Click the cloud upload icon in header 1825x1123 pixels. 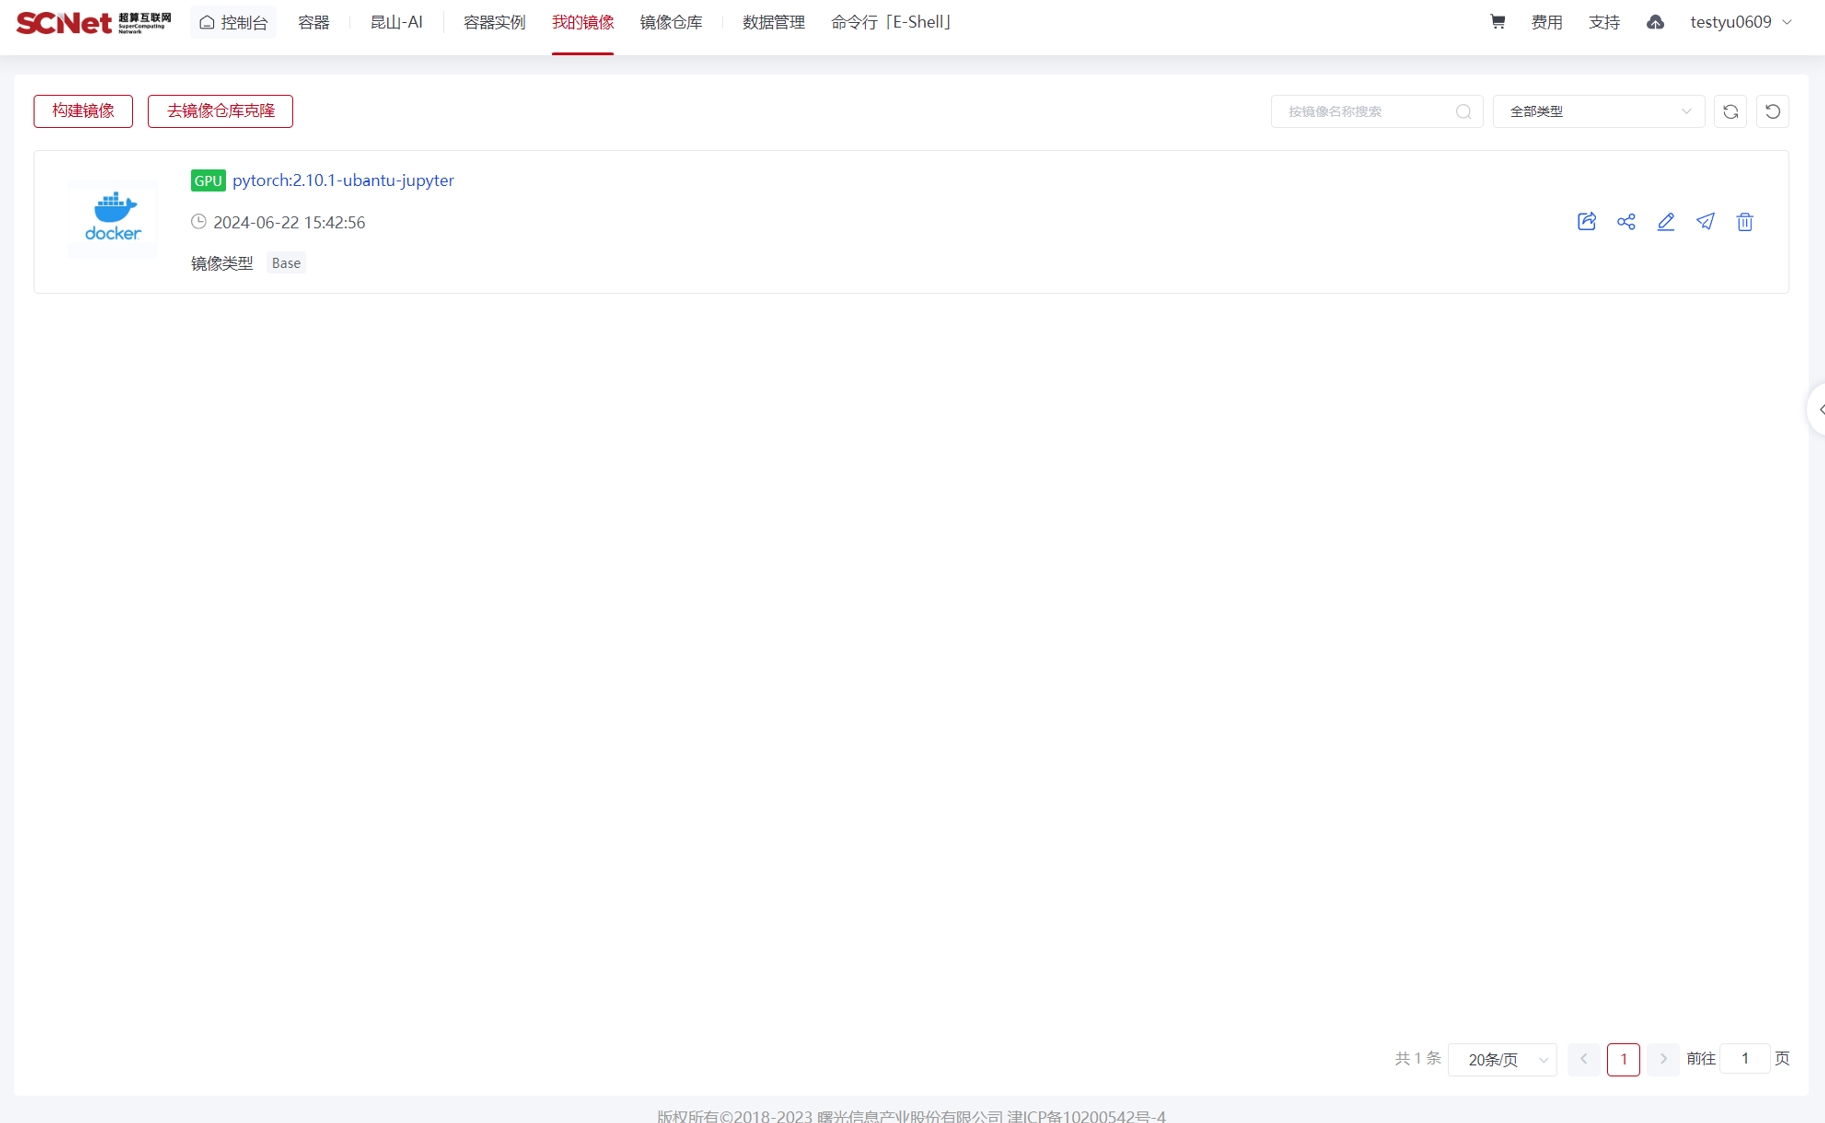[1655, 21]
